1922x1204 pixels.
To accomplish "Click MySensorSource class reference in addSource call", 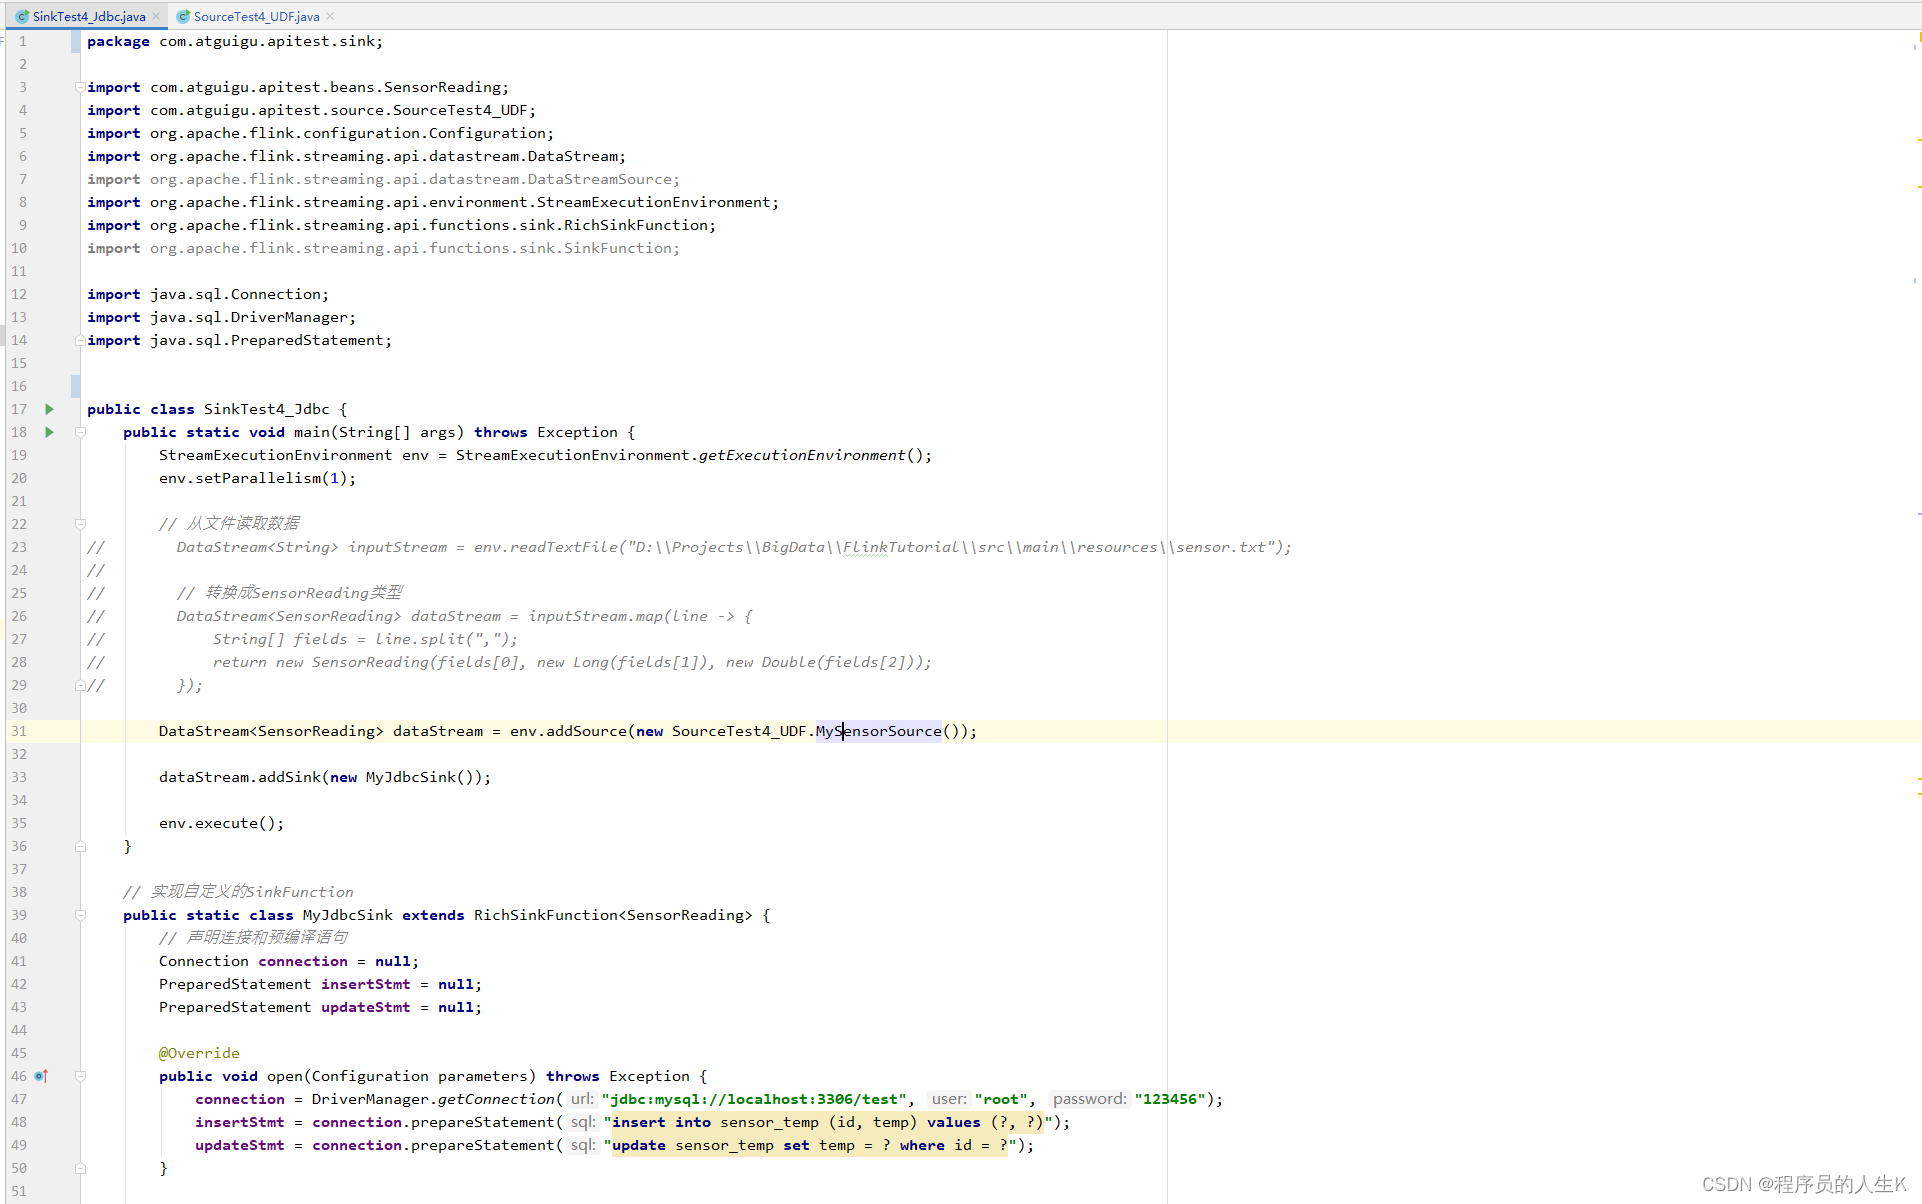I will pyautogui.click(x=878, y=731).
